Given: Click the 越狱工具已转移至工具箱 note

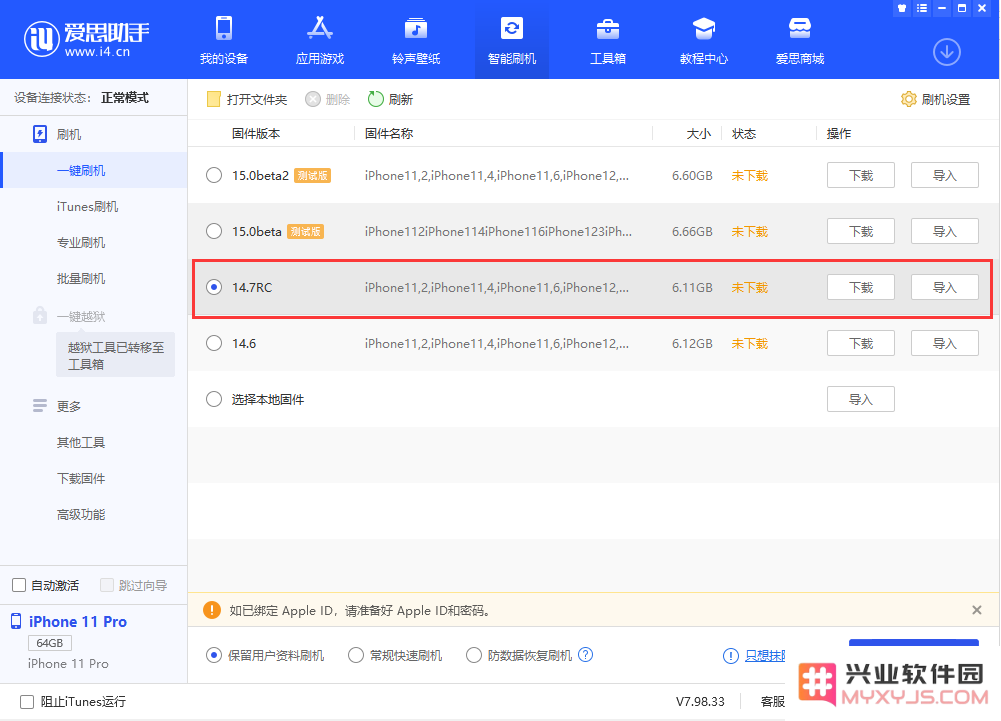Looking at the screenshot, I should pos(116,355).
